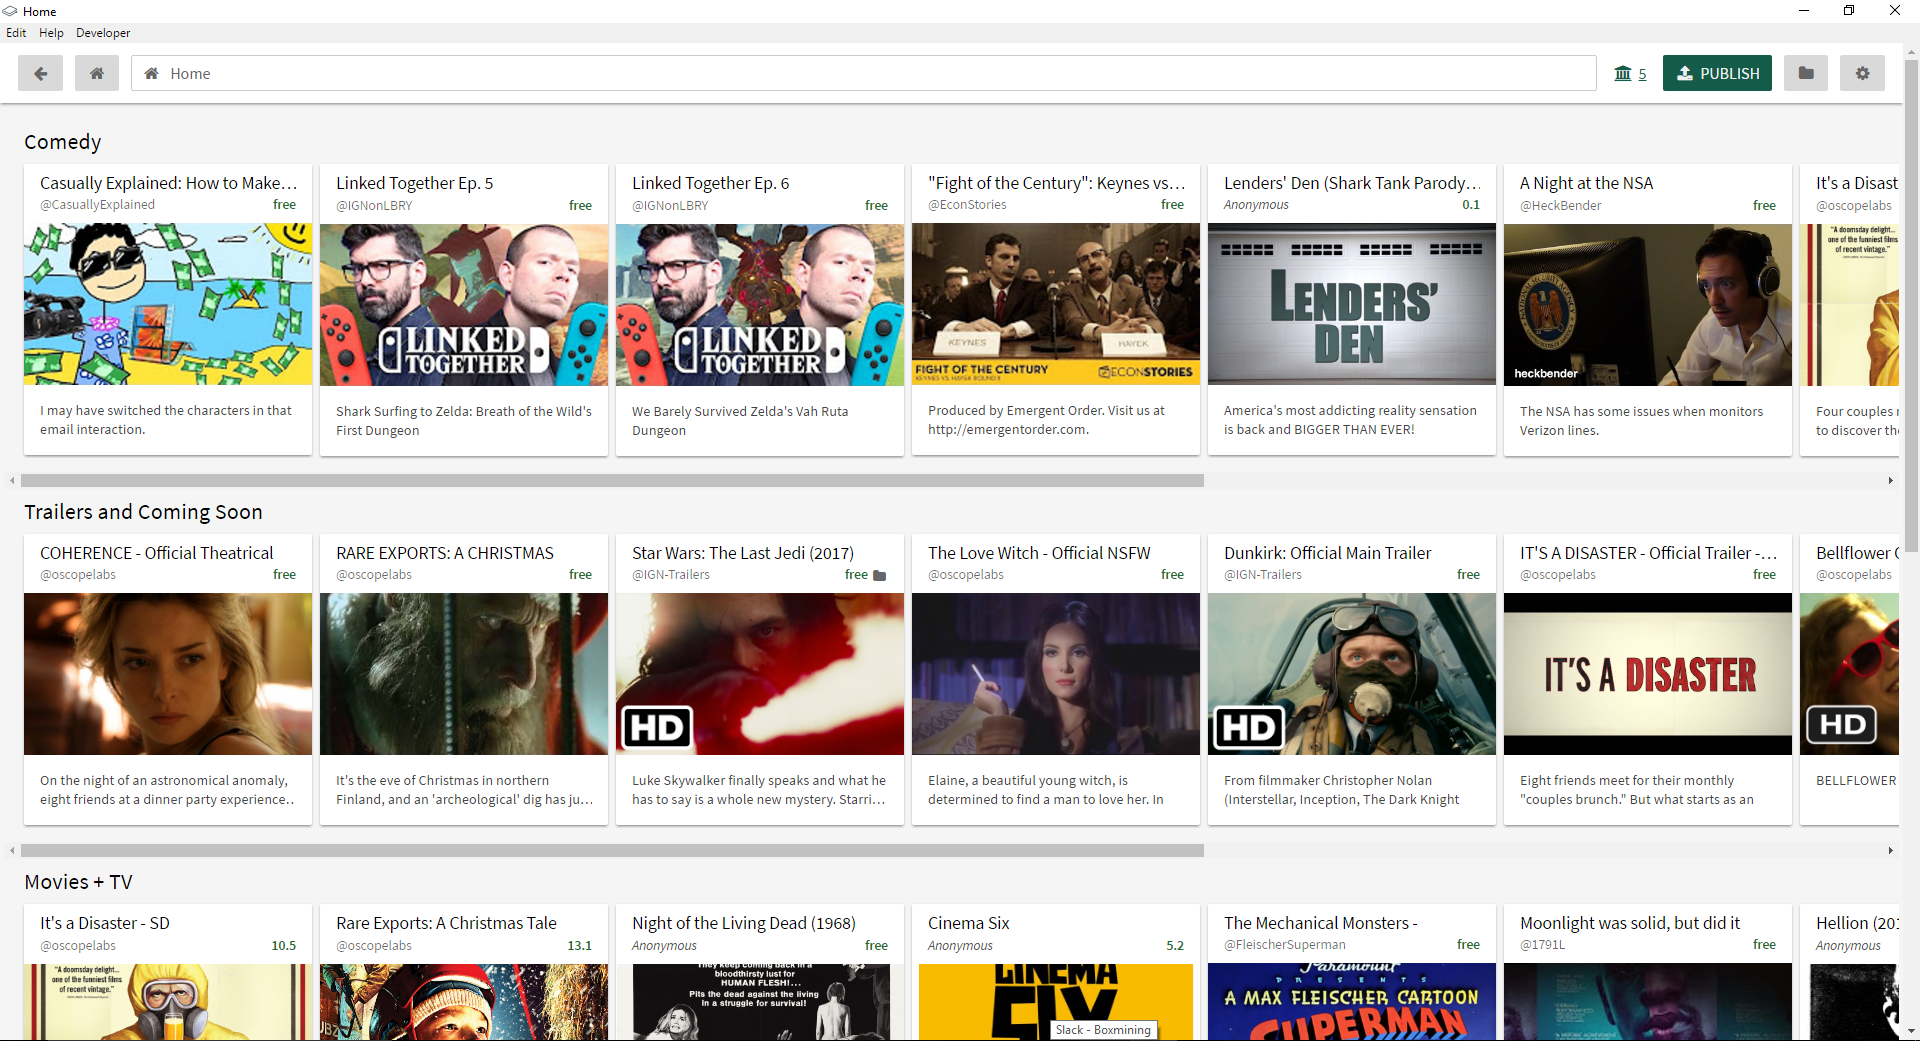Open the Edit menu
Viewport: 1920px width, 1041px height.
point(16,33)
